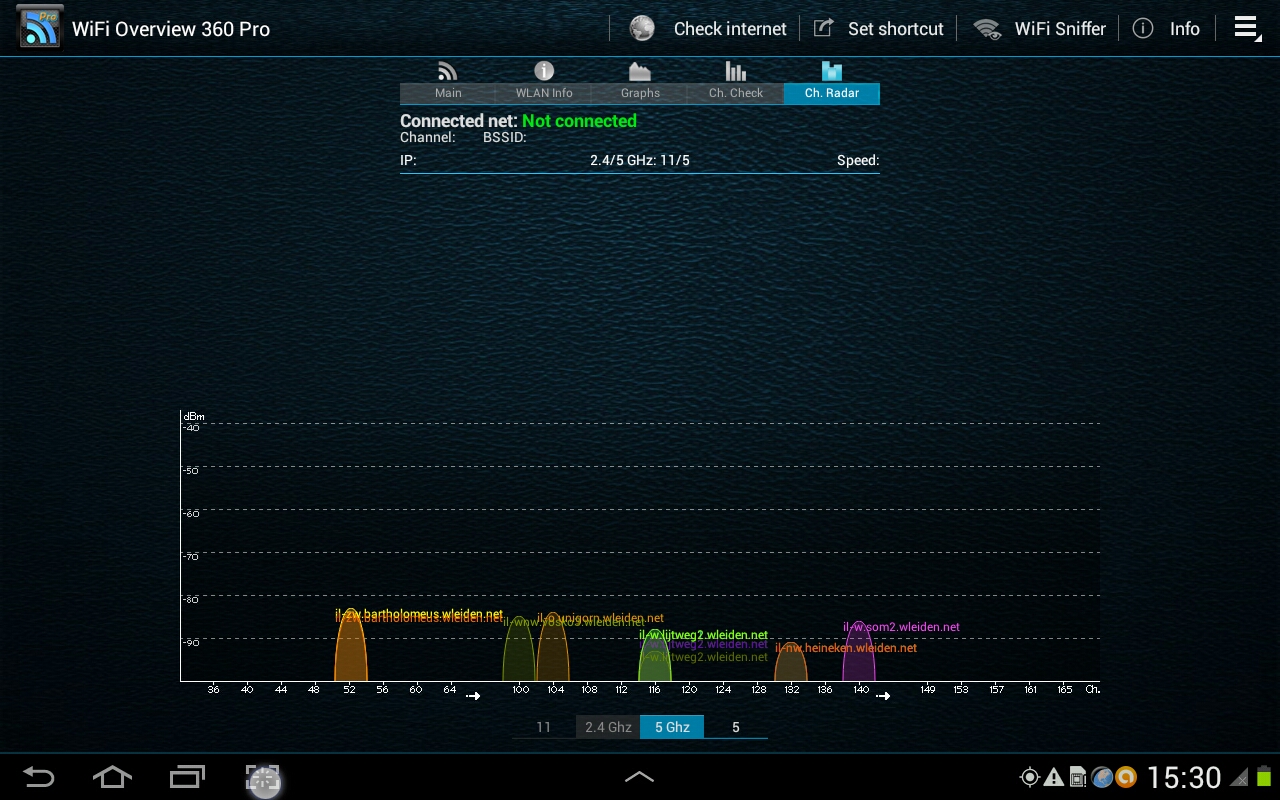
Task: Switch to the 2.4 Ghz band
Action: 608,727
